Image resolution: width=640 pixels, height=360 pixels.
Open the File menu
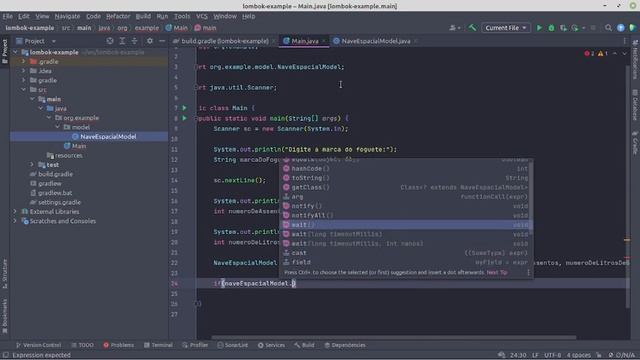[x=7, y=16]
